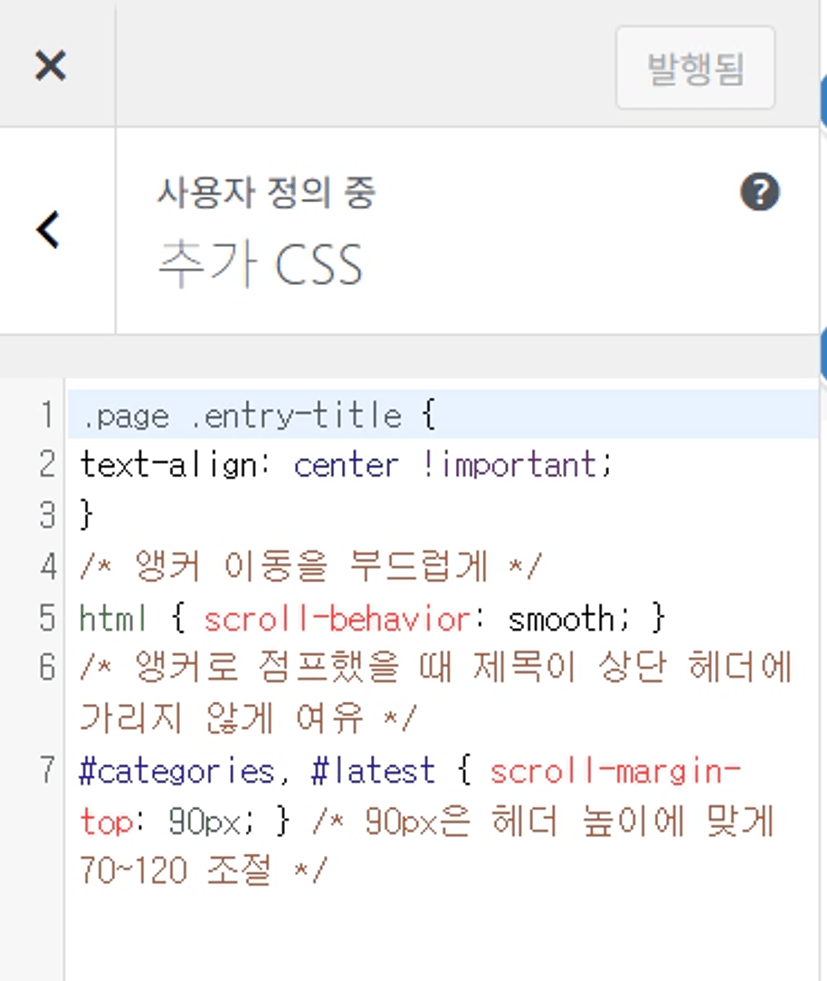Click line number 7 in the gutter
827x981 pixels.
[x=46, y=771]
